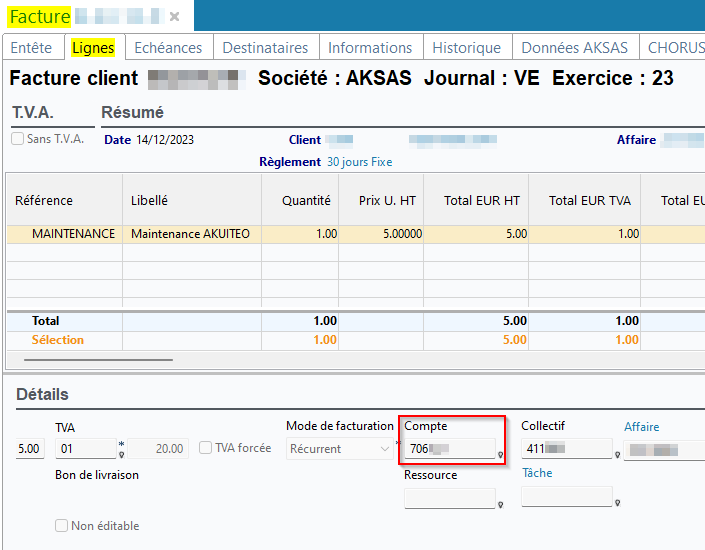This screenshot has width=705, height=550.
Task: Select the MAINTENANCE reference cell
Action: pos(65,234)
